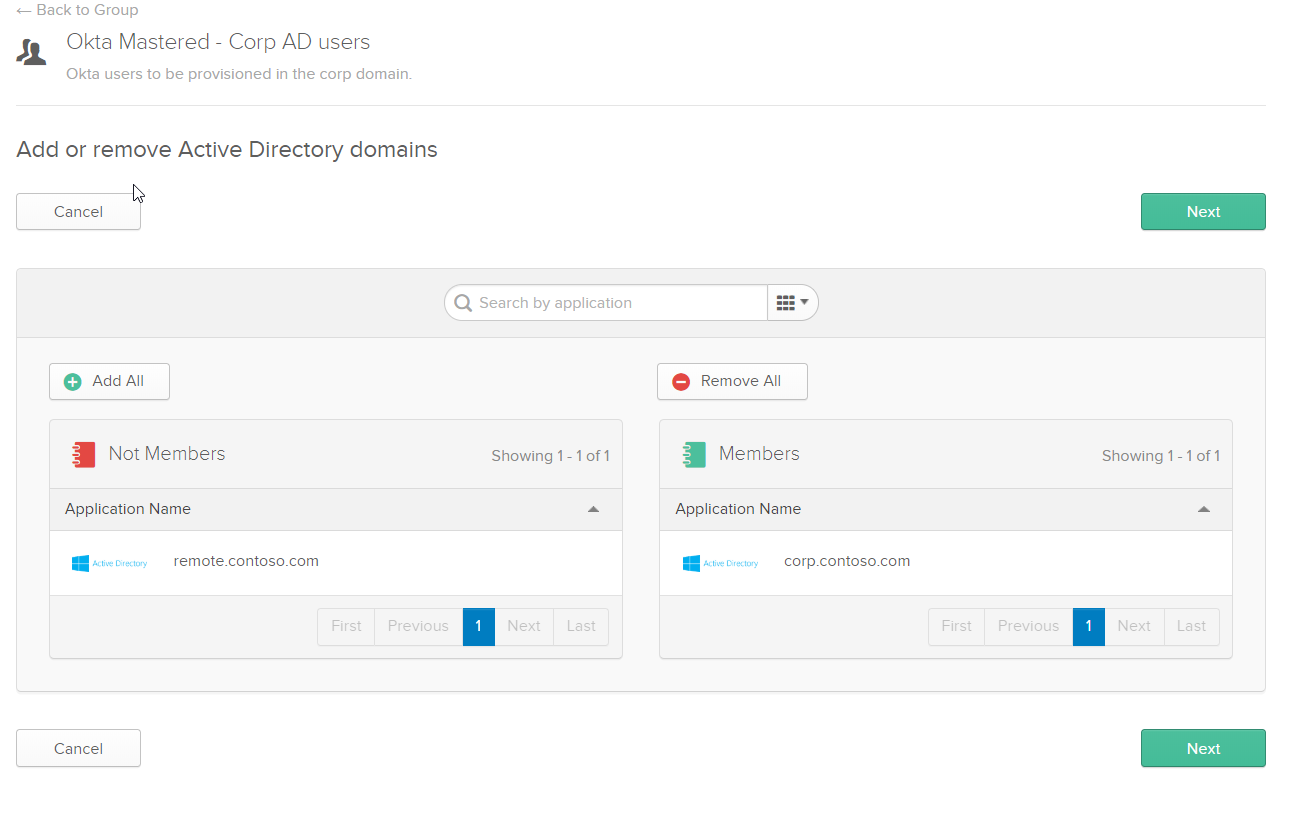Click Okta Mastered - Corp AD users title
Image resolution: width=1304 pixels, height=817 pixels.
(x=218, y=42)
